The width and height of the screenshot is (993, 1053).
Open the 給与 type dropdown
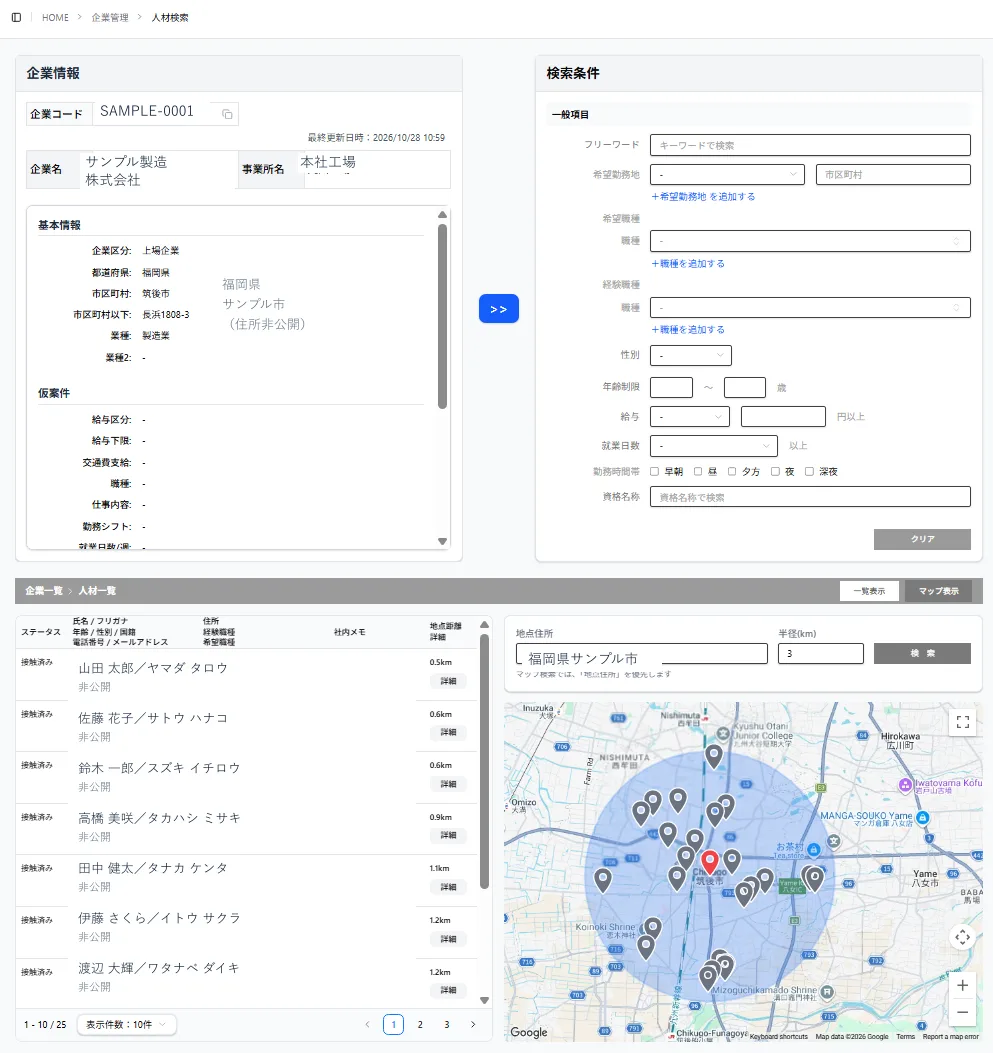[x=690, y=416]
